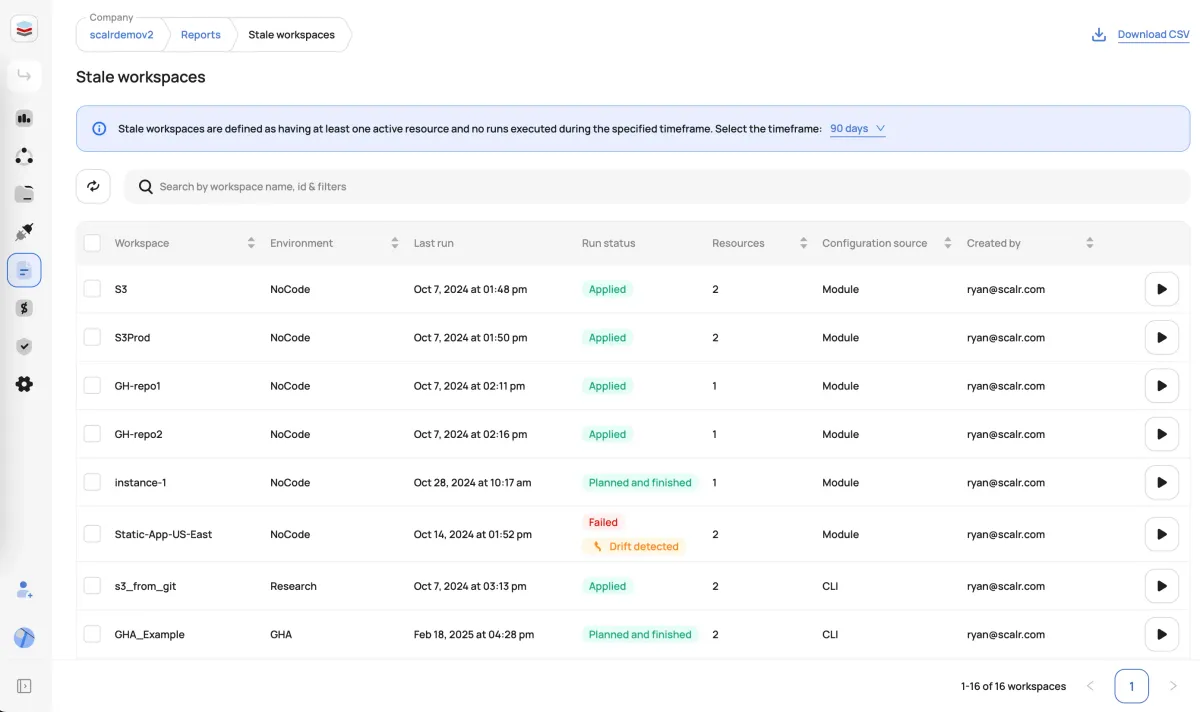Click the Download CSV link

pyautogui.click(x=1151, y=33)
